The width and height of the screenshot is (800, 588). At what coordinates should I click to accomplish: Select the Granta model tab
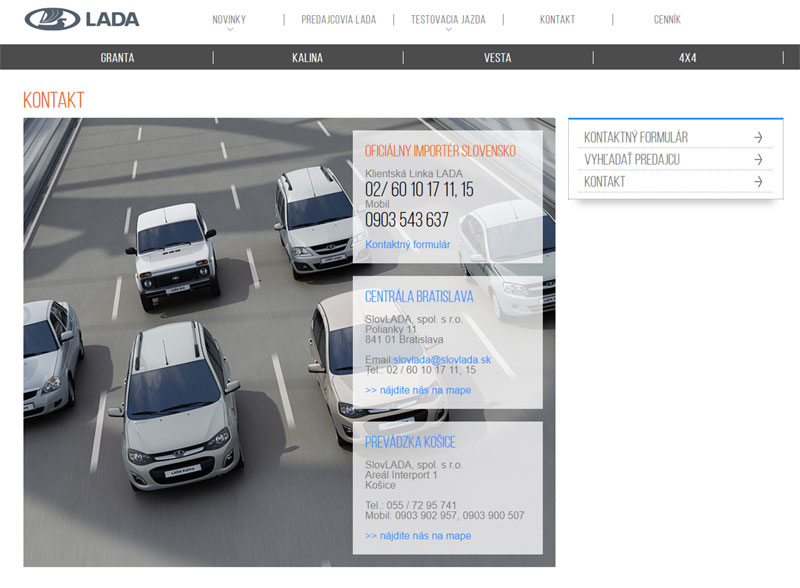117,58
